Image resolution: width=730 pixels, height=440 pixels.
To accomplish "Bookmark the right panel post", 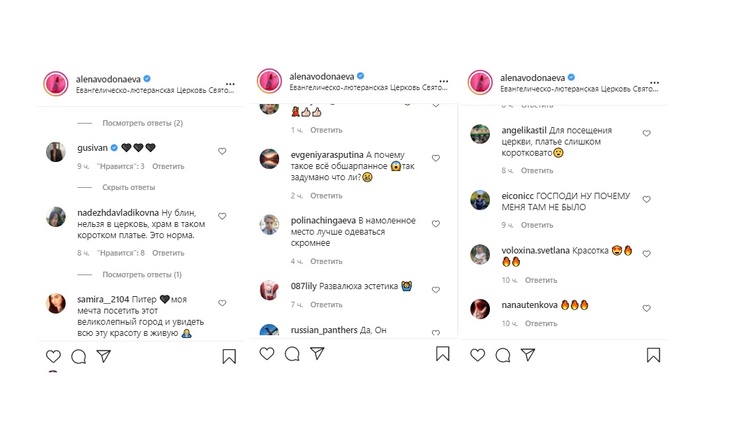I will [x=653, y=355].
